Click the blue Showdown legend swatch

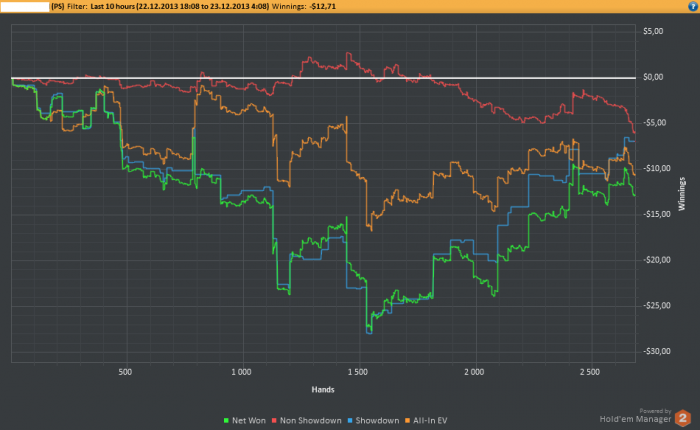point(350,421)
